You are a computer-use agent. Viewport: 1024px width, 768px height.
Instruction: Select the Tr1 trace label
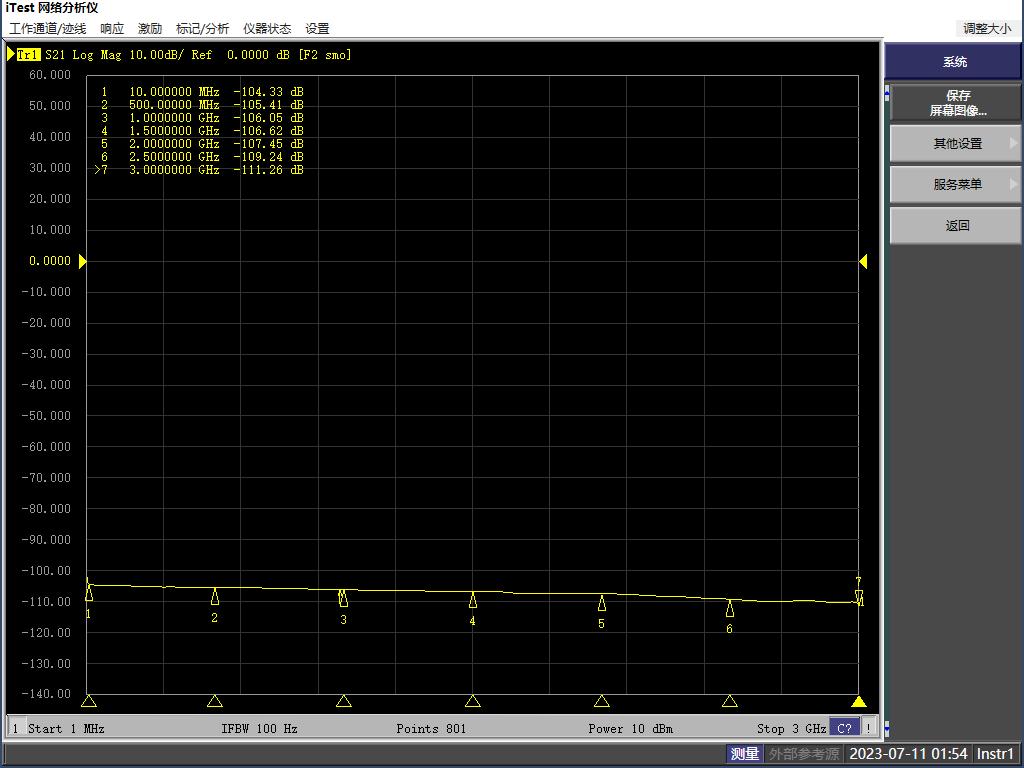pyautogui.click(x=29, y=55)
